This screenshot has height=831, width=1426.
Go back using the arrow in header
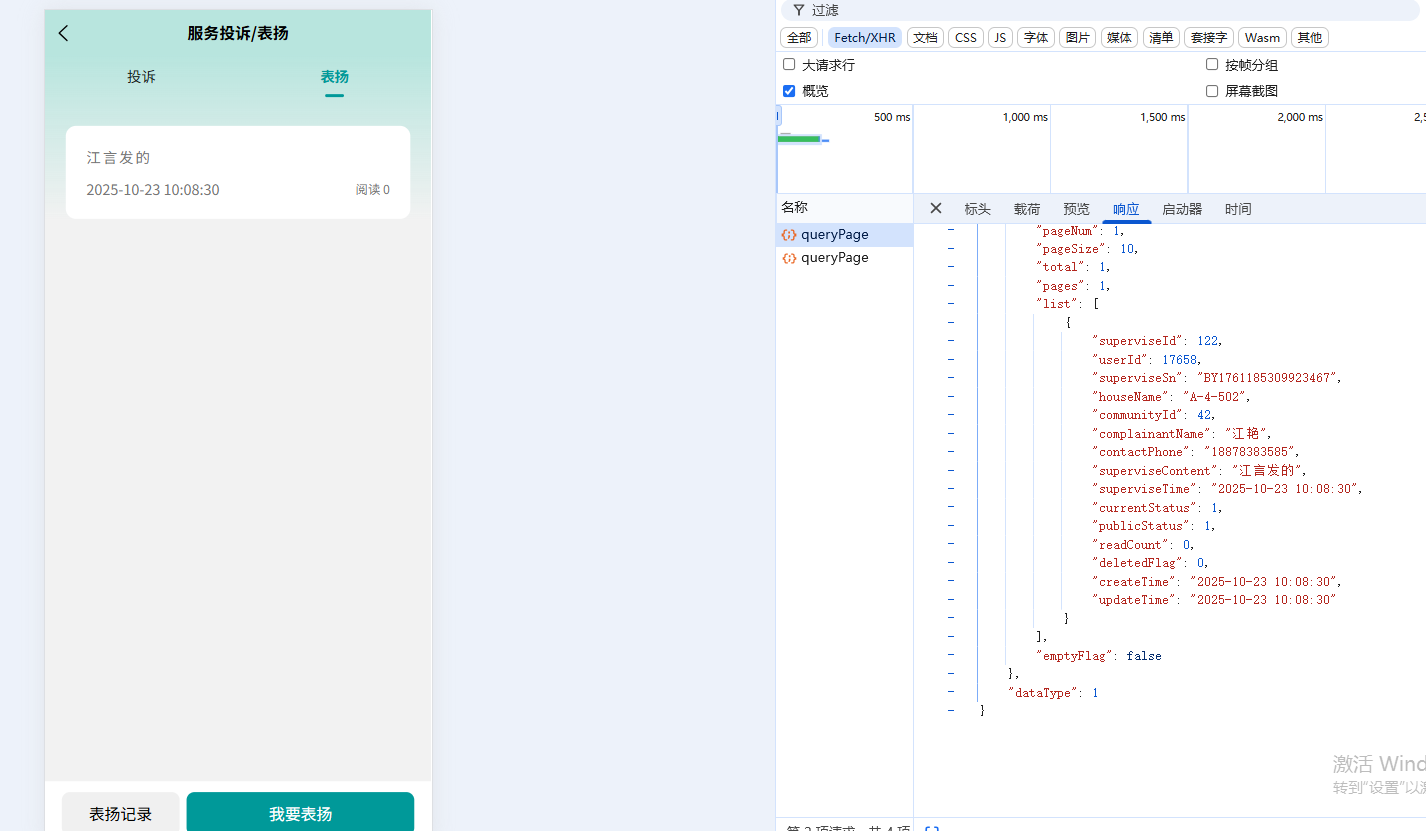[x=64, y=33]
